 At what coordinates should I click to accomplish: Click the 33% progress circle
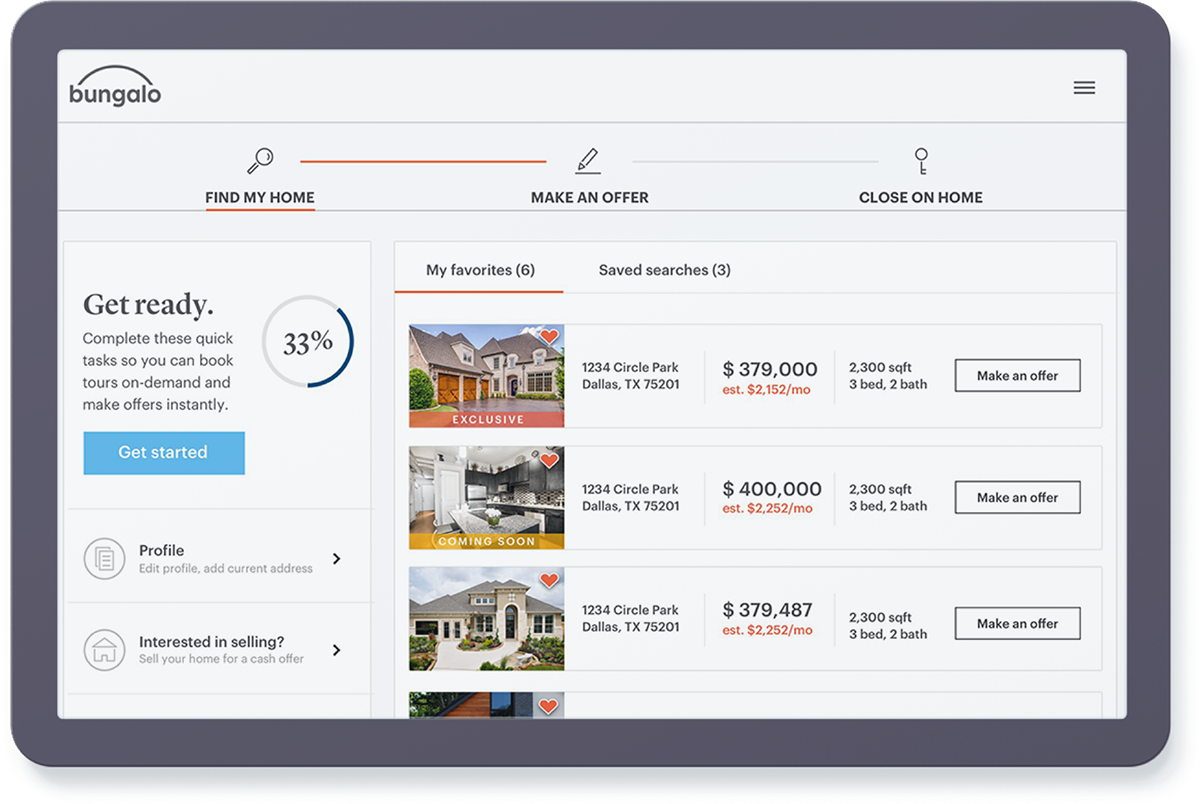tap(308, 341)
